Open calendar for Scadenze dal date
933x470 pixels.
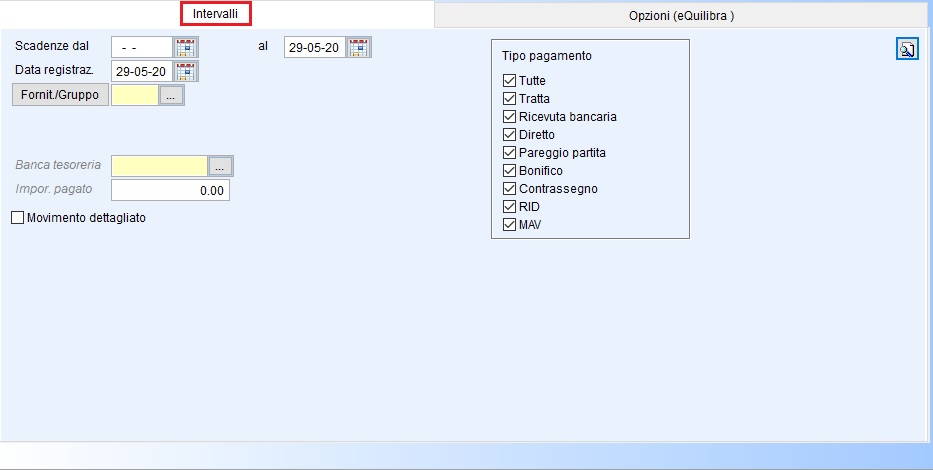186,47
